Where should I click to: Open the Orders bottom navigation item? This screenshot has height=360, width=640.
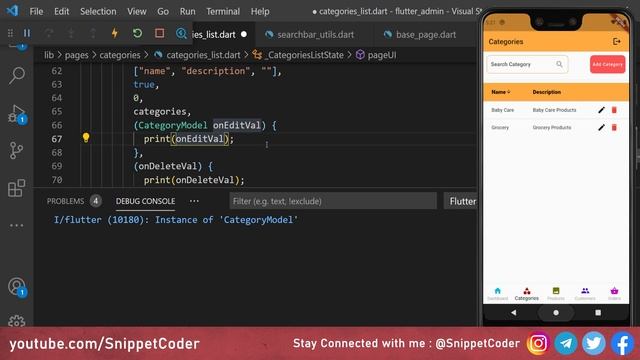point(614,294)
